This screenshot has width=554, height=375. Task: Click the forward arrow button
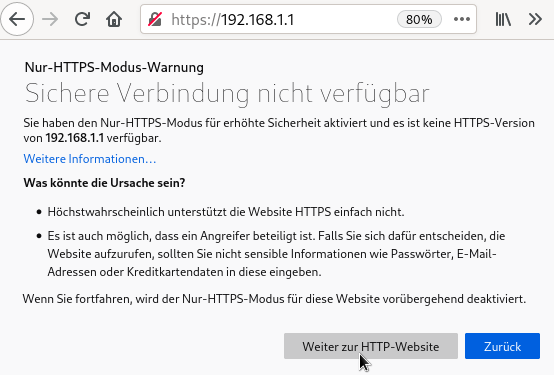50,19
